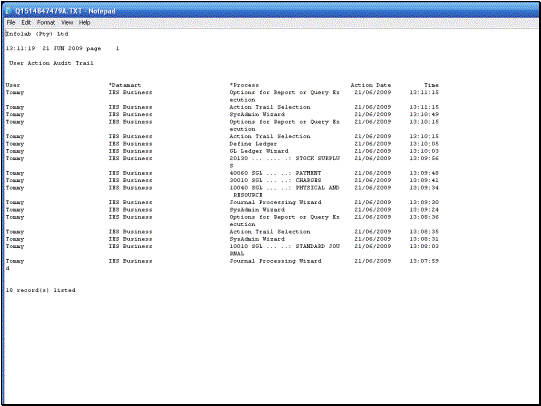
Task: Click the '*Process' column header text
Action: tap(244, 85)
